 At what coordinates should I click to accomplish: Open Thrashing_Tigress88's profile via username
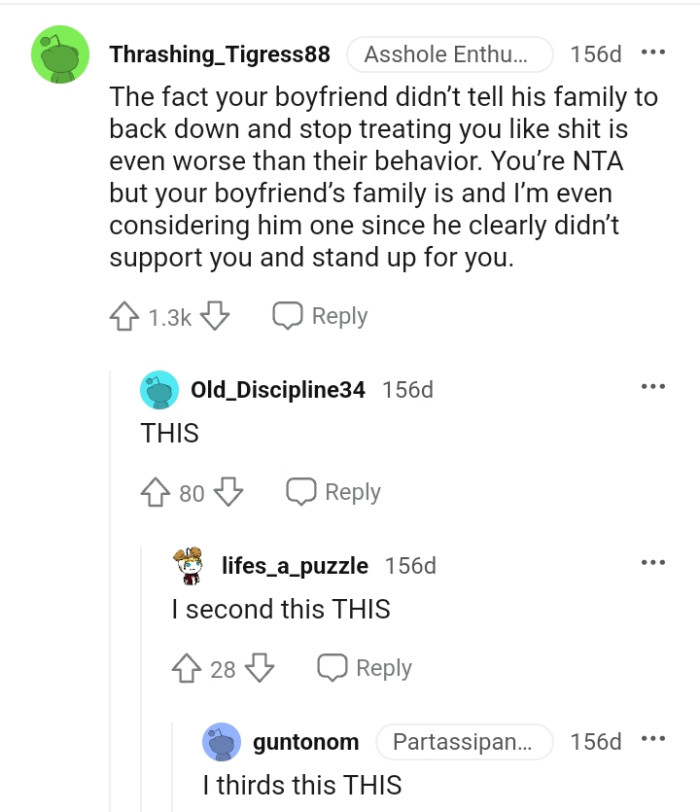click(222, 54)
